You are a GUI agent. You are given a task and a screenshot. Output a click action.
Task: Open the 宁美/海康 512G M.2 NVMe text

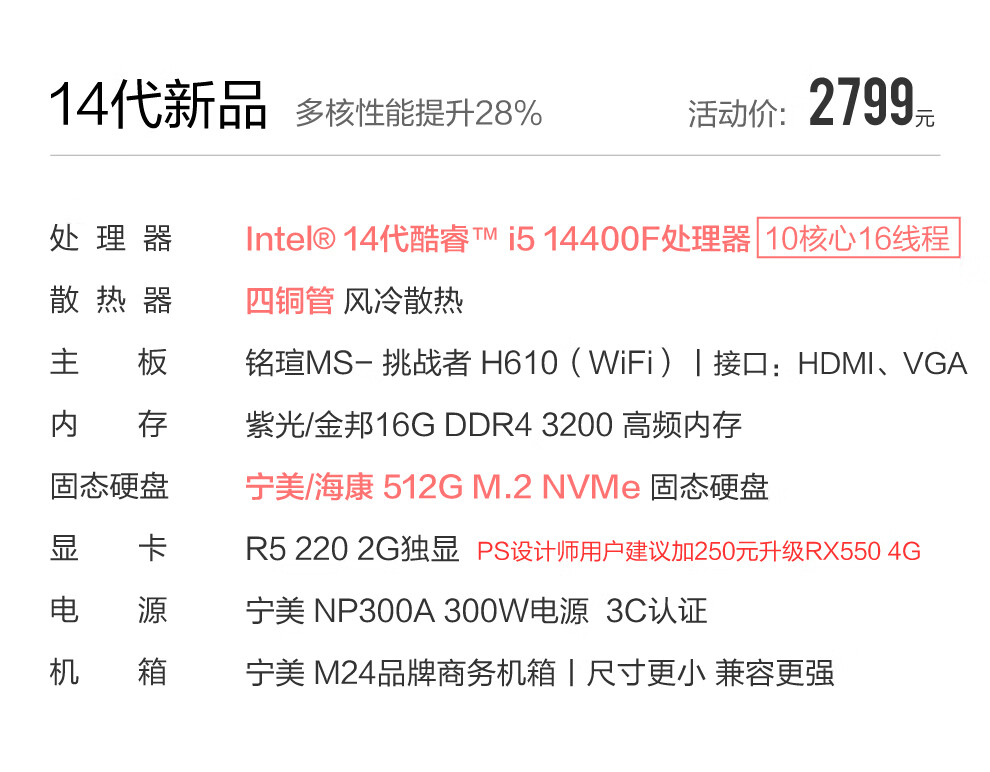pos(442,487)
